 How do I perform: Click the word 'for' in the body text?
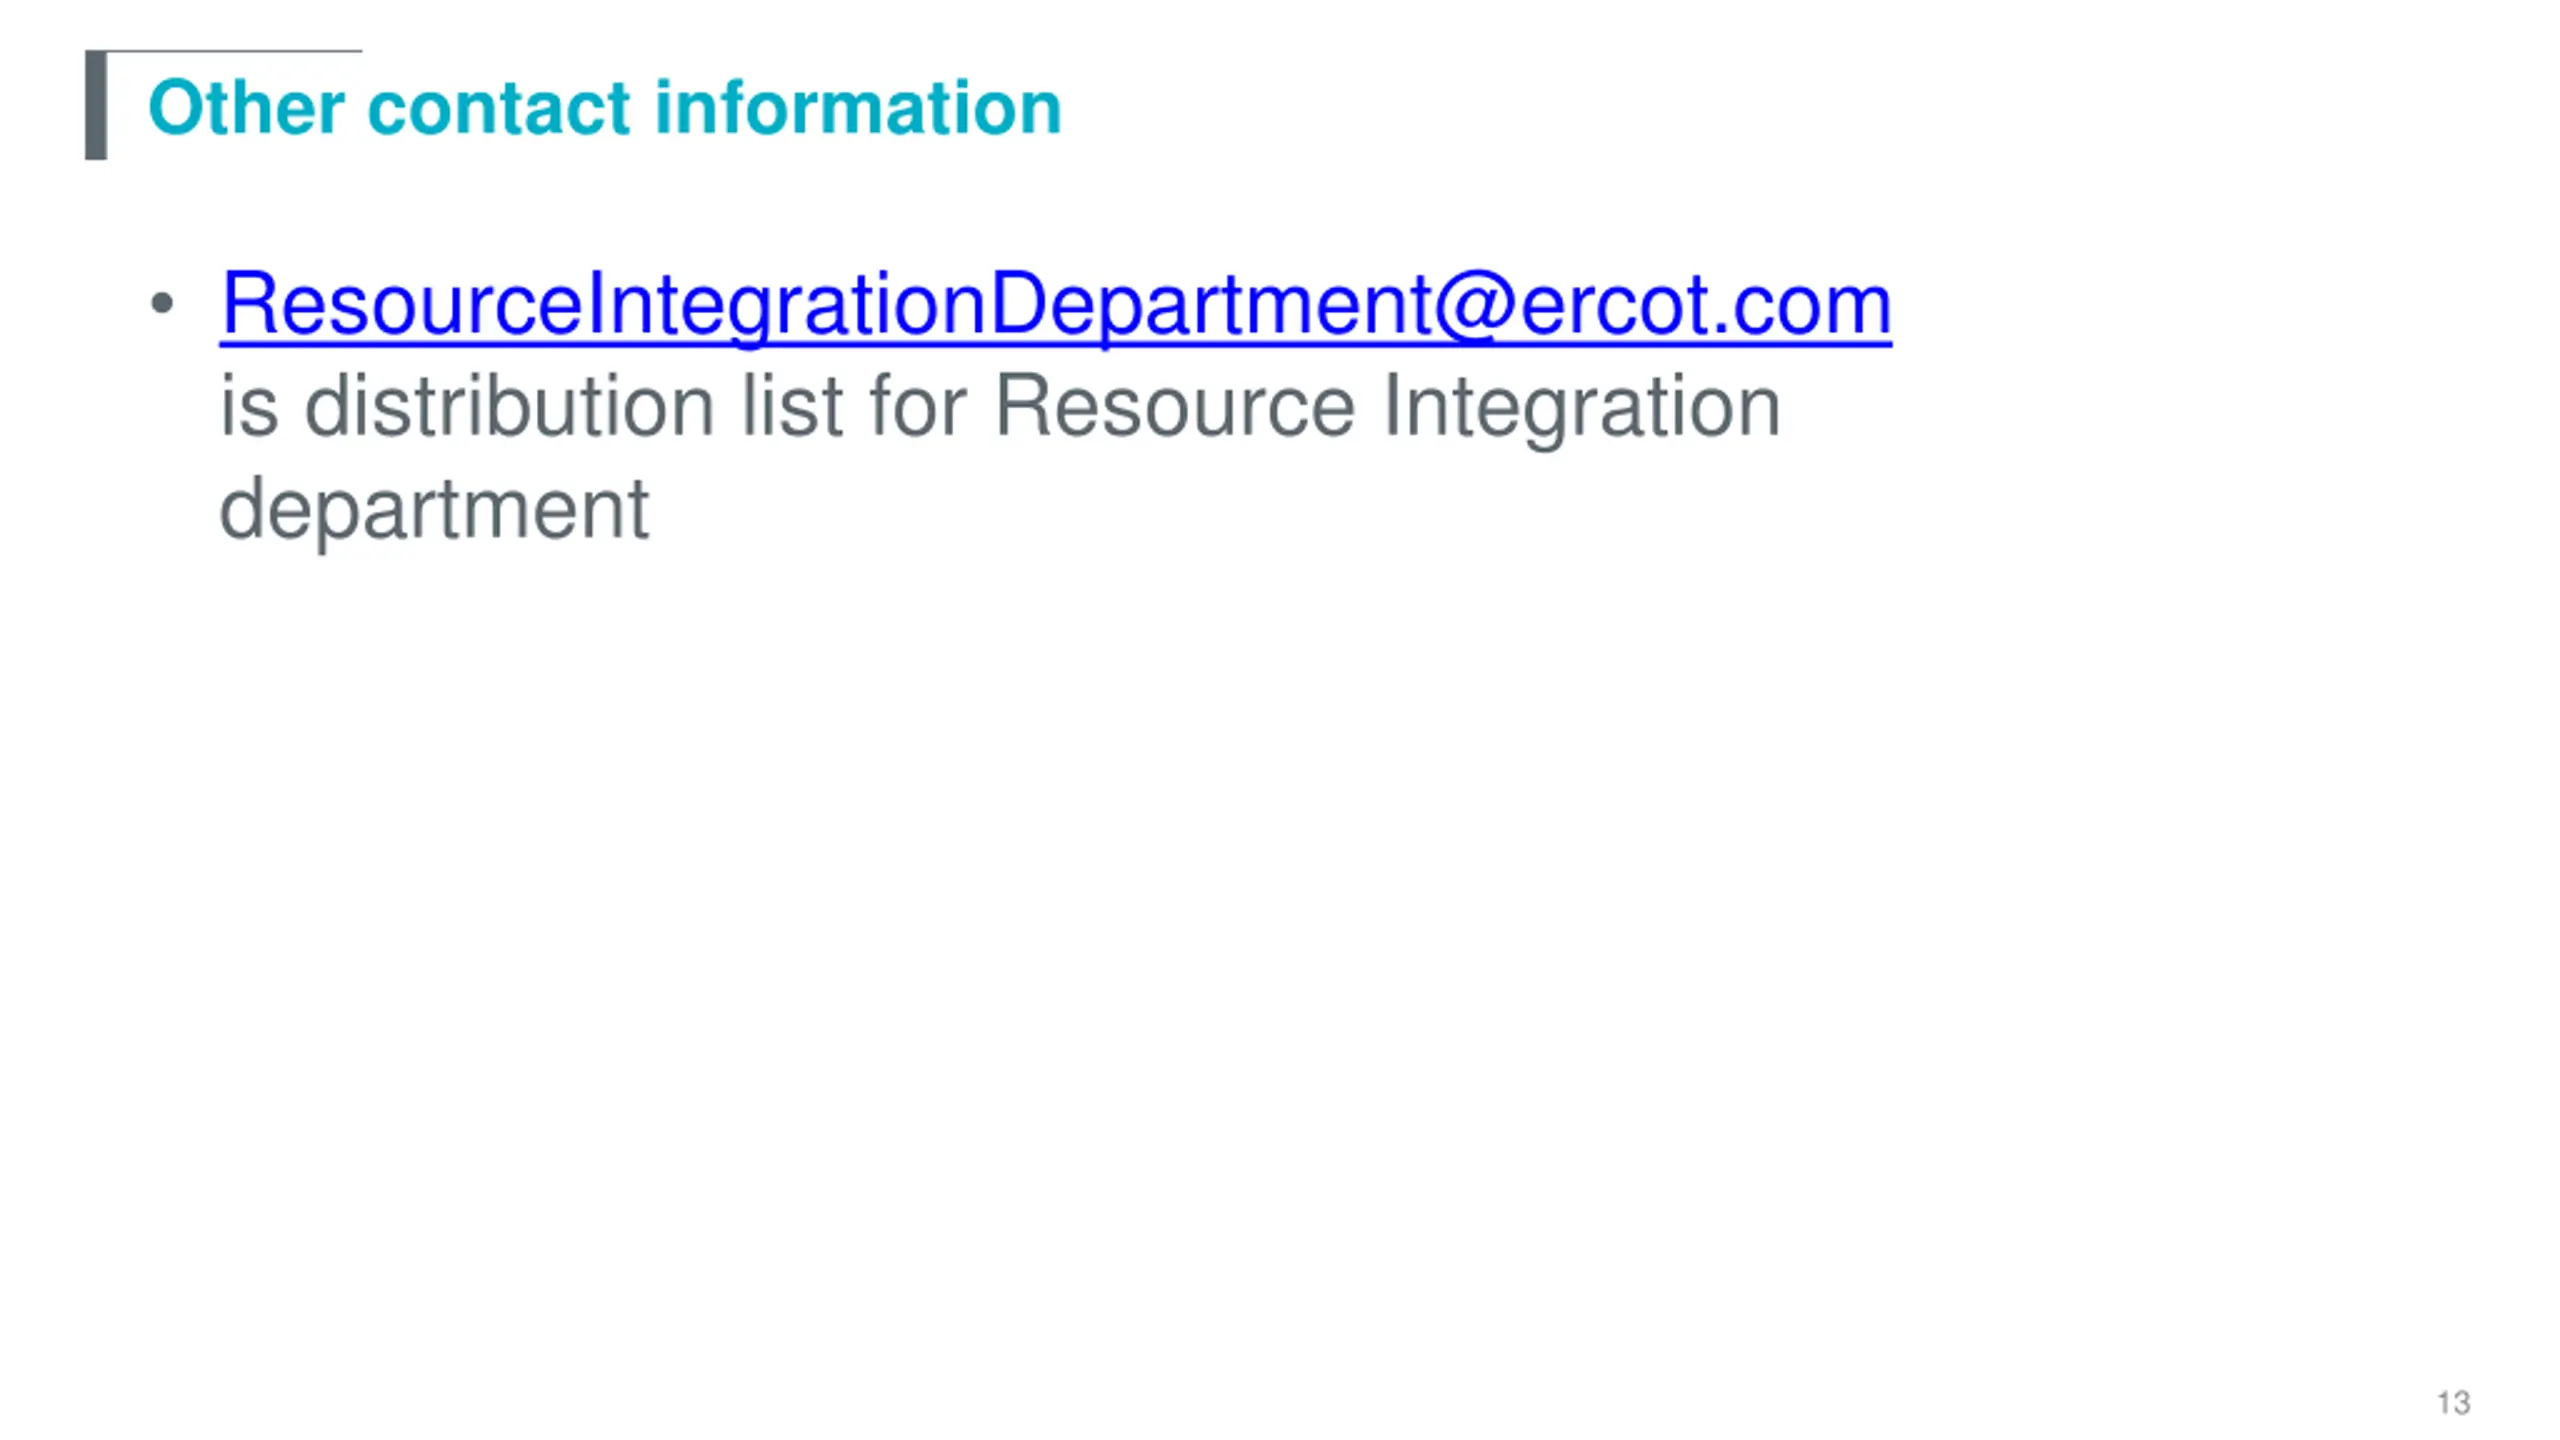click(918, 407)
